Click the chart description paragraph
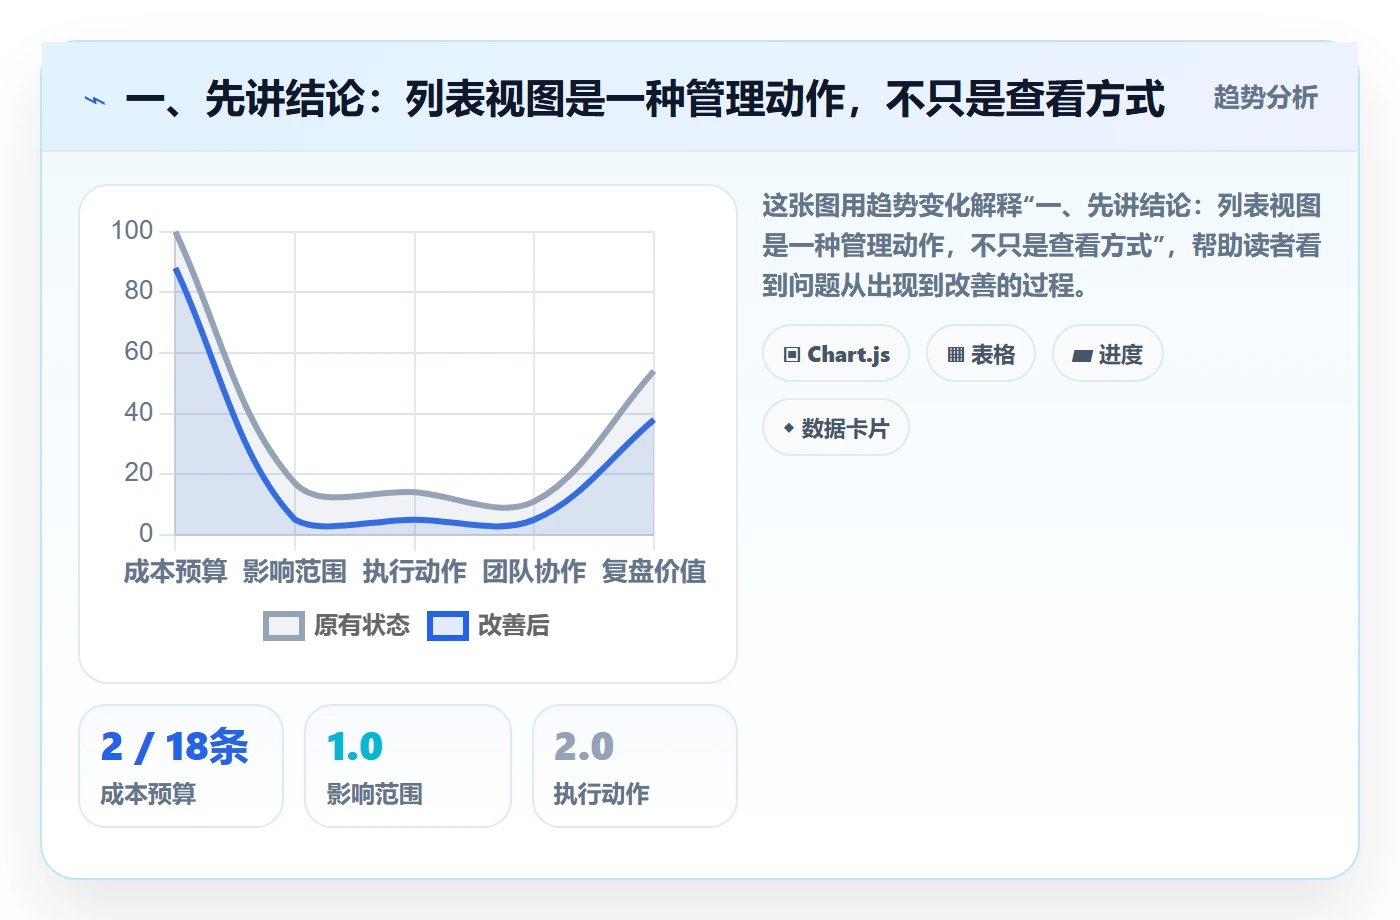 (1042, 246)
